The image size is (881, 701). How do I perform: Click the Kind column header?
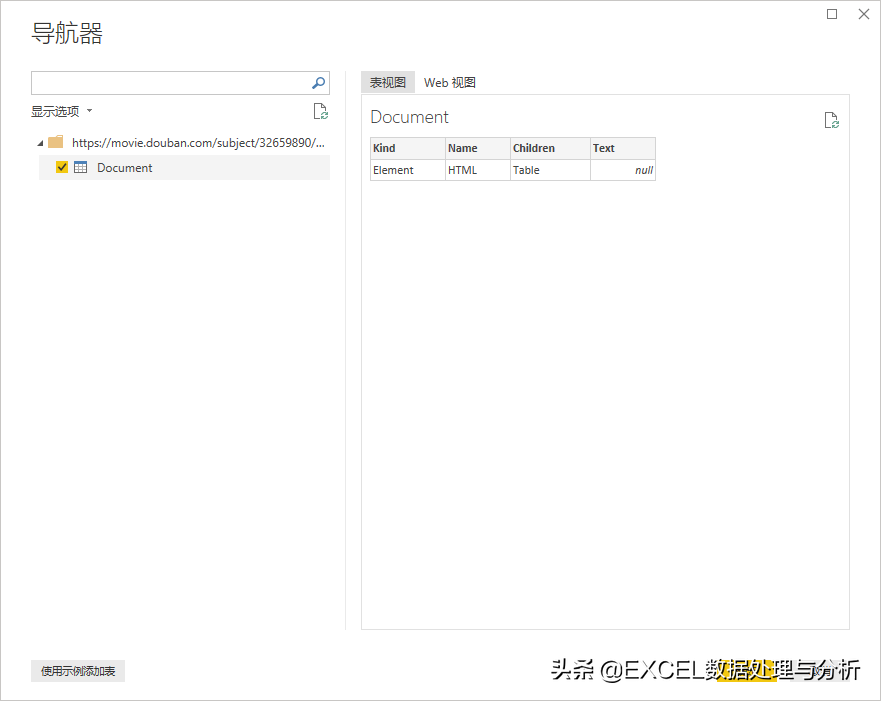pyautogui.click(x=408, y=148)
